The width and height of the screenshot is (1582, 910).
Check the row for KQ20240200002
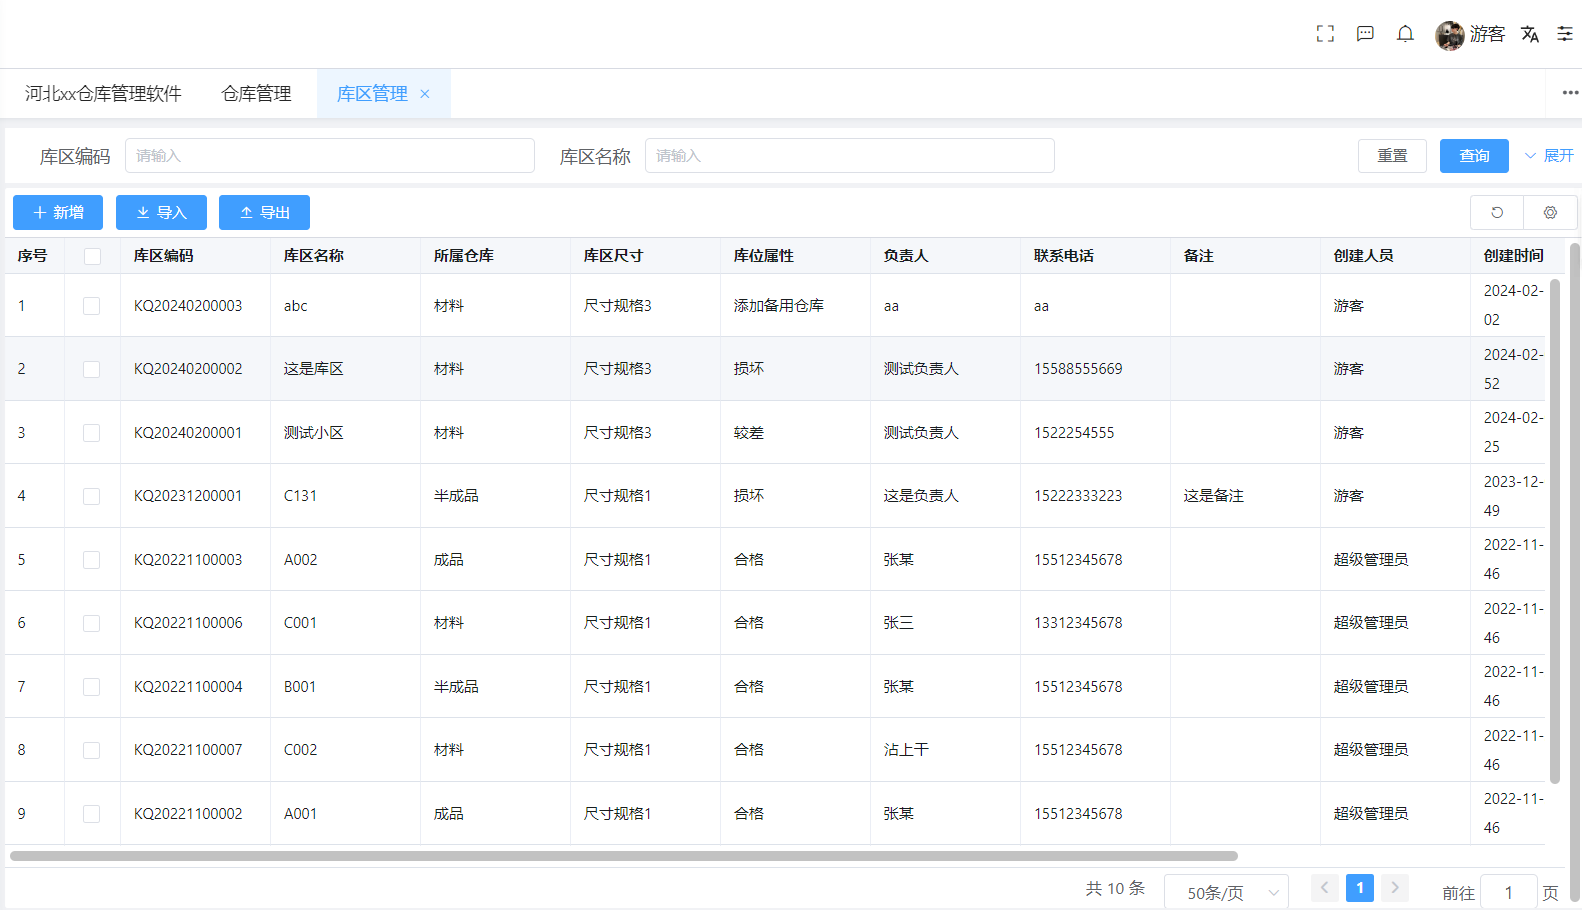point(91,369)
